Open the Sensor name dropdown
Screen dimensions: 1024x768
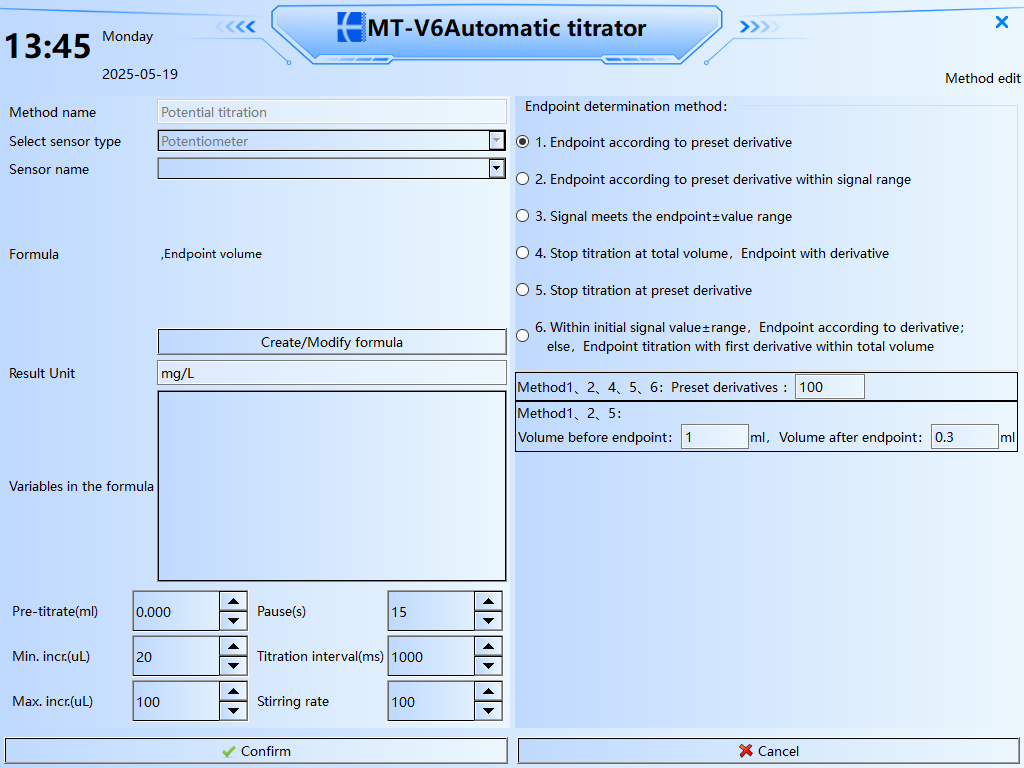click(496, 168)
